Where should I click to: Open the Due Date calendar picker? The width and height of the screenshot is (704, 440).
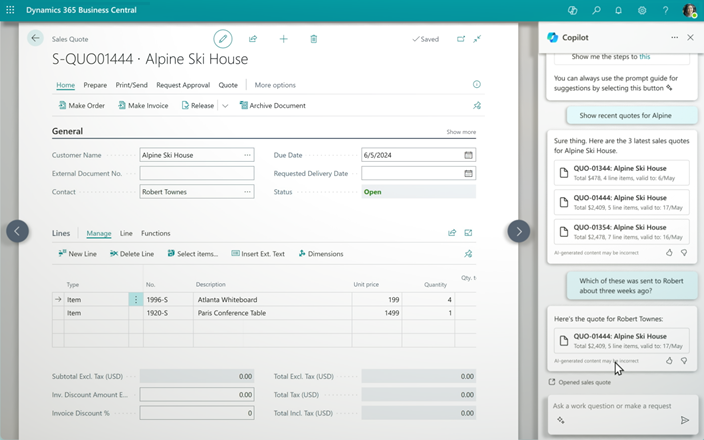coord(468,155)
